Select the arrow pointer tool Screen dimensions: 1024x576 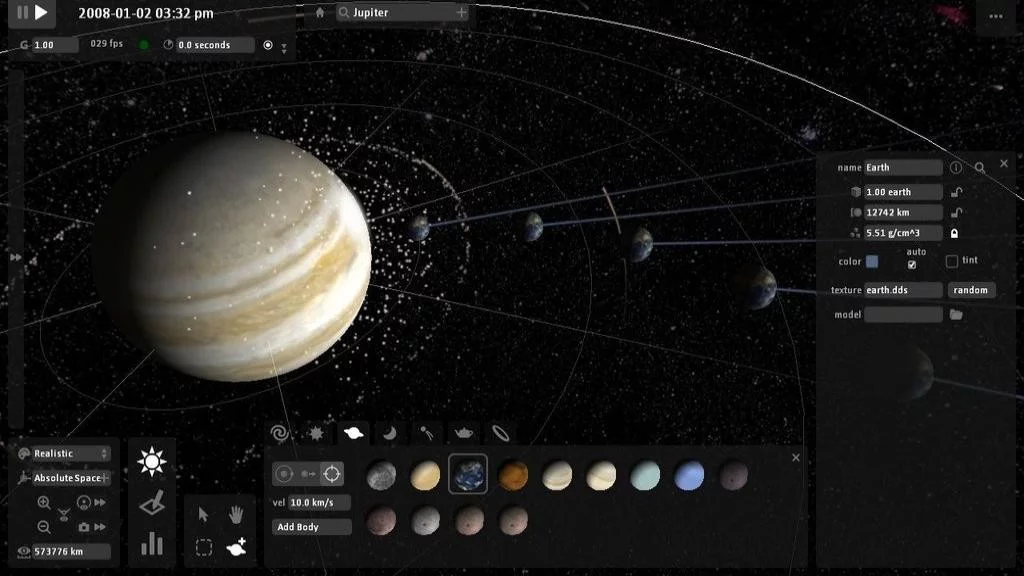(203, 515)
